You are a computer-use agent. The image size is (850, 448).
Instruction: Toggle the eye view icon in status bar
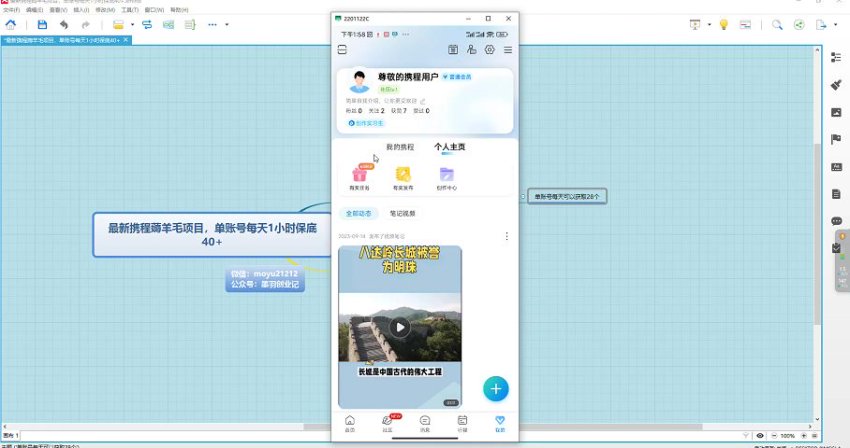(760, 436)
